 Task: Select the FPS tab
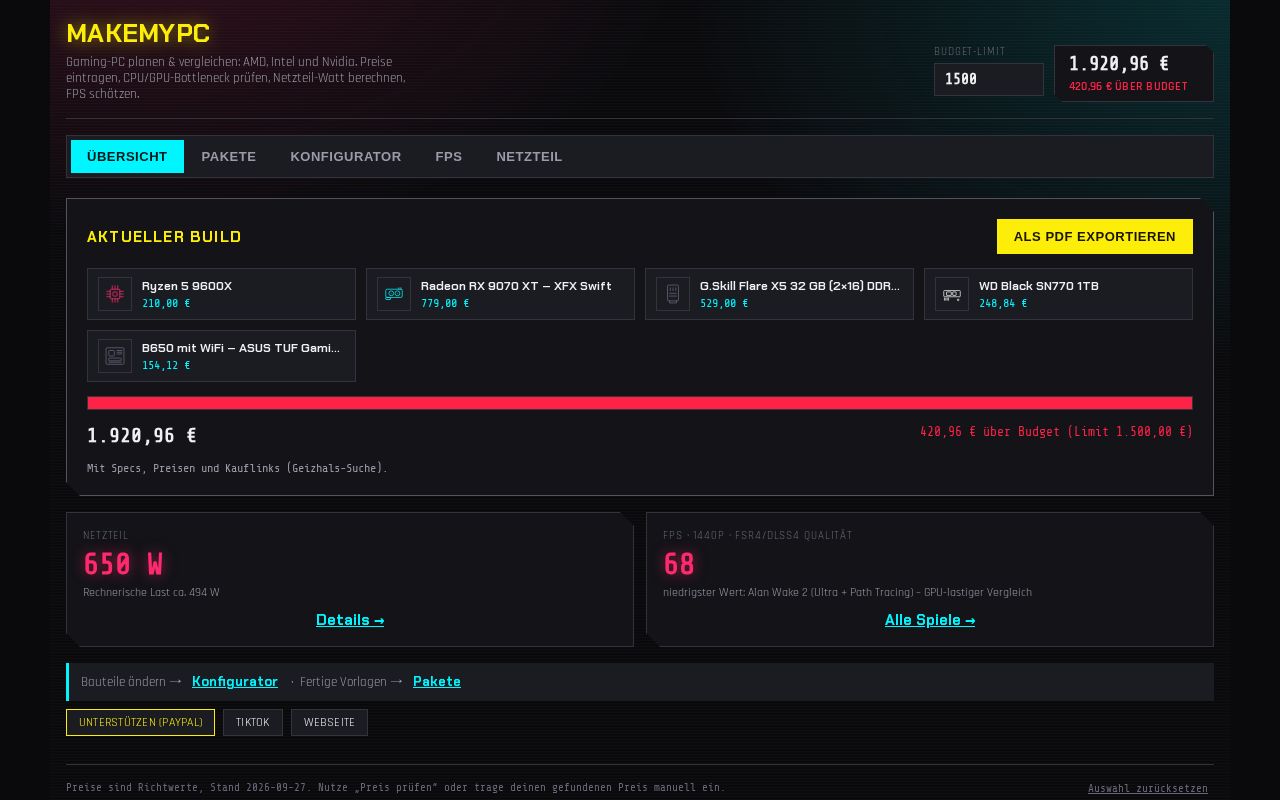(449, 157)
